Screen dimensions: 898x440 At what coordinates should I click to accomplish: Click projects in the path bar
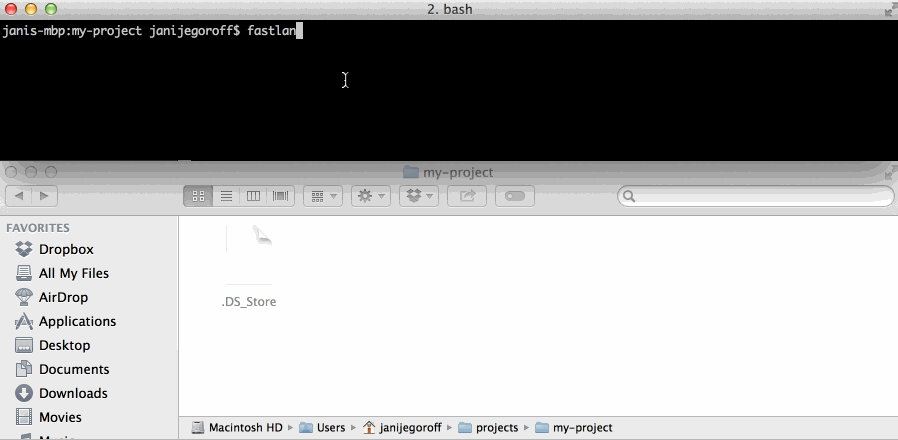pos(488,428)
